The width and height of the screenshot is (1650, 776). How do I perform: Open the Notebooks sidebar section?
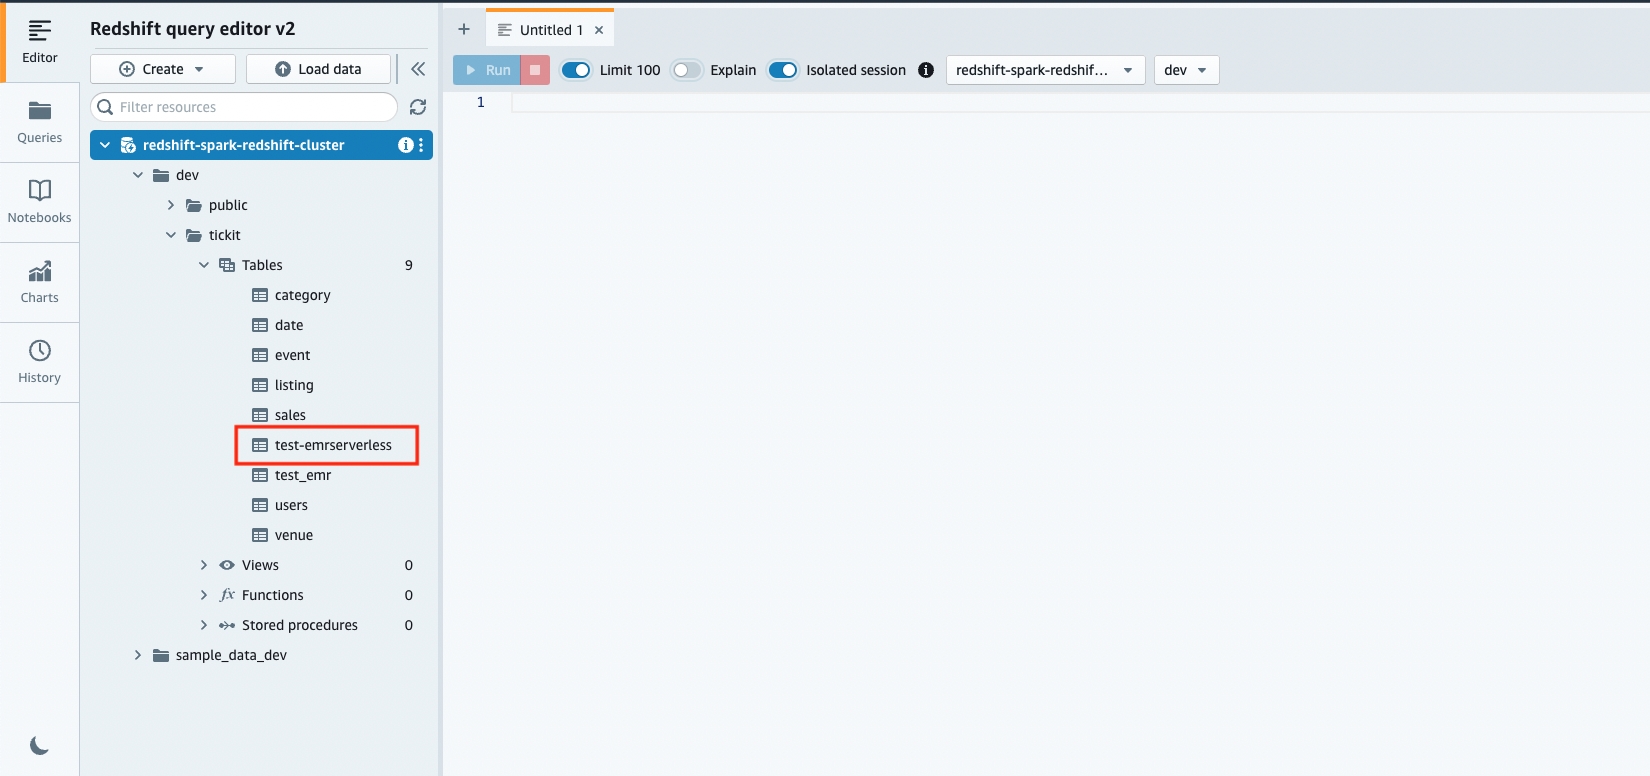pos(39,202)
